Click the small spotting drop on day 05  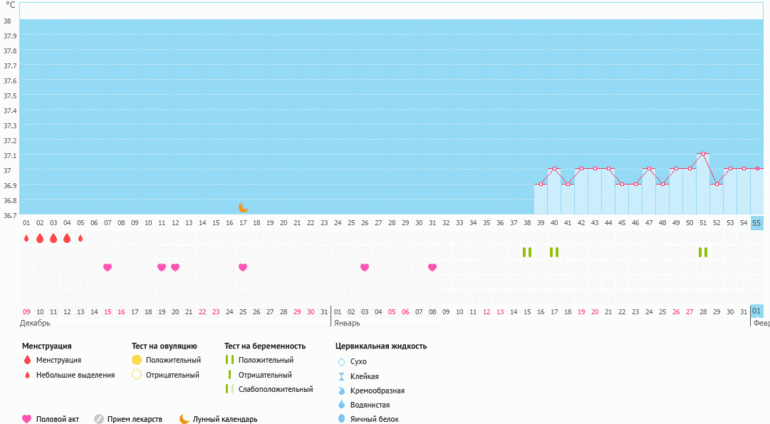(x=80, y=239)
